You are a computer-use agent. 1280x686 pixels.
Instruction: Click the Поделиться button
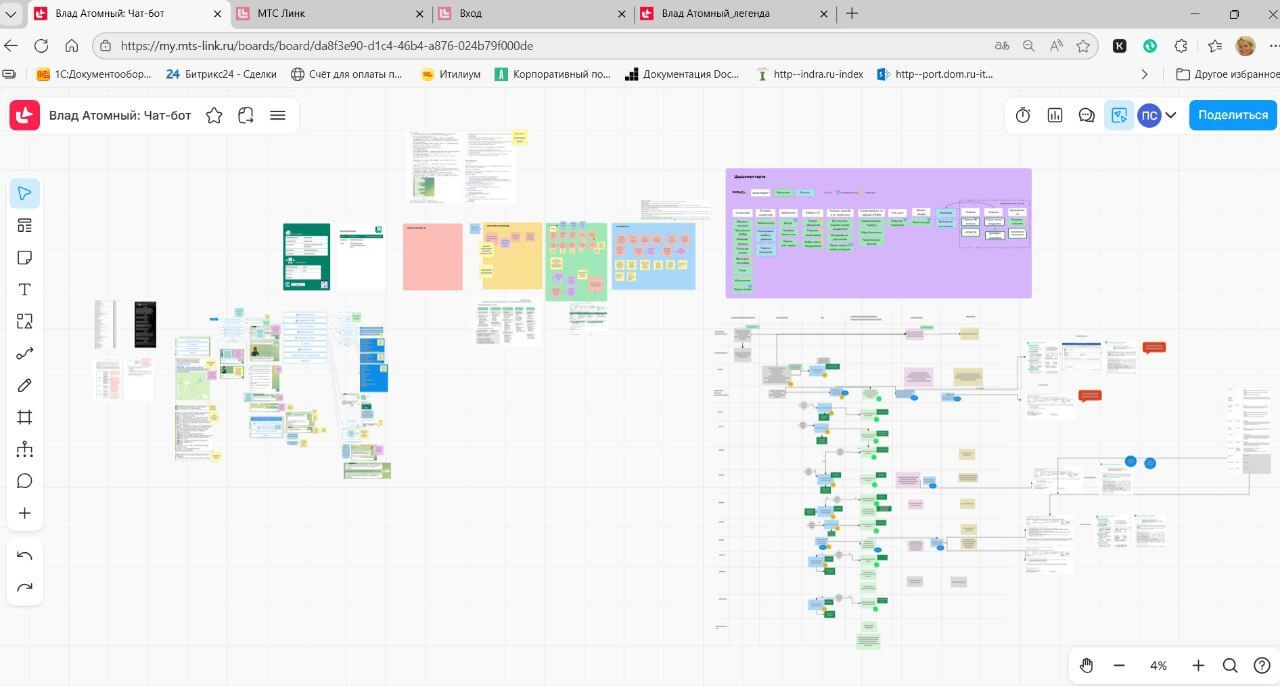coord(1232,115)
